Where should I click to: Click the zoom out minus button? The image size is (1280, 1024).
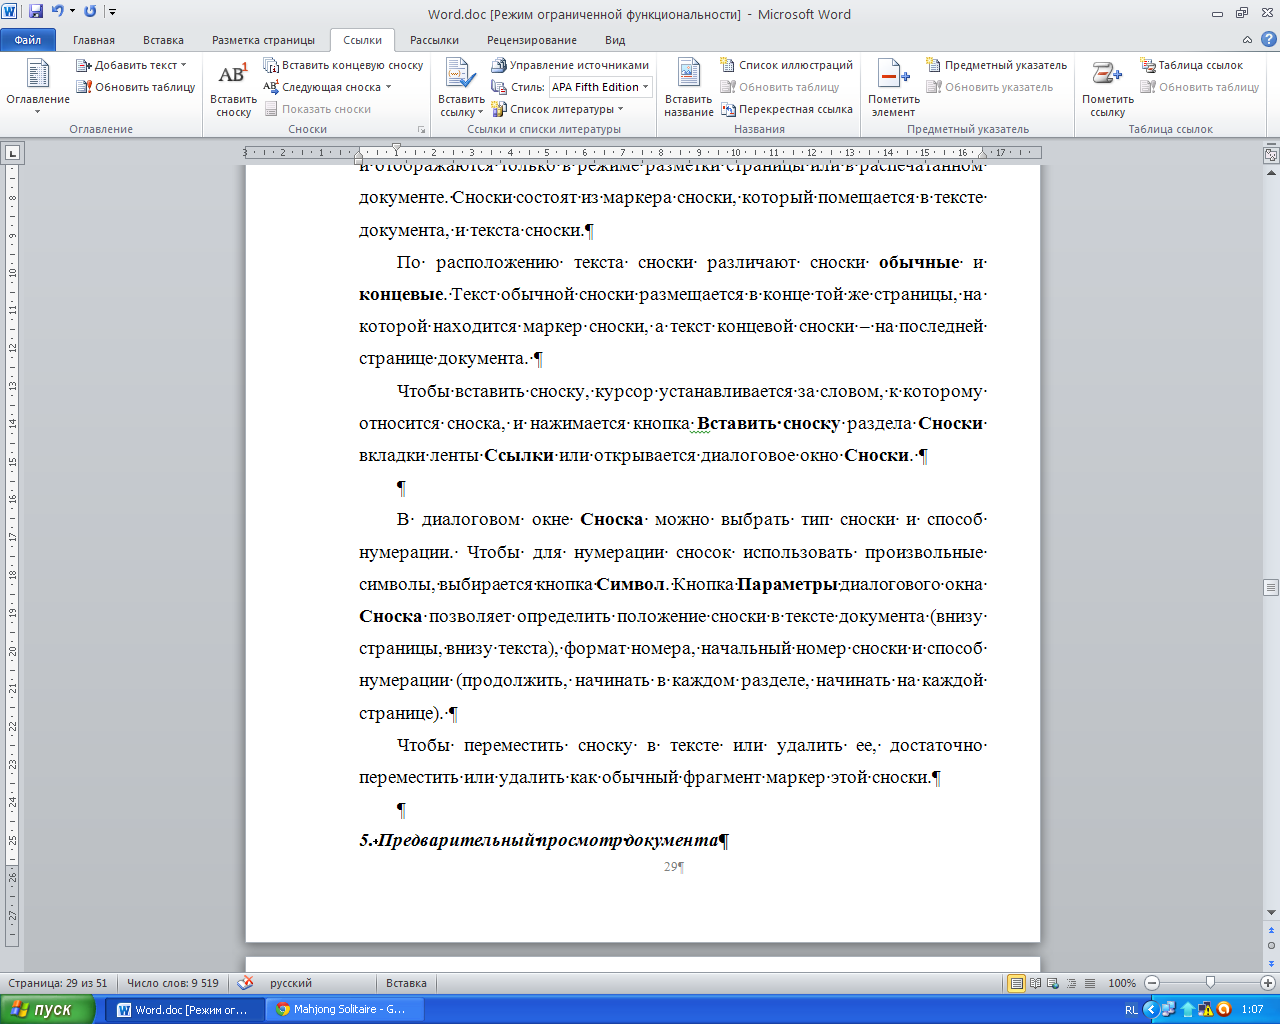click(1152, 983)
